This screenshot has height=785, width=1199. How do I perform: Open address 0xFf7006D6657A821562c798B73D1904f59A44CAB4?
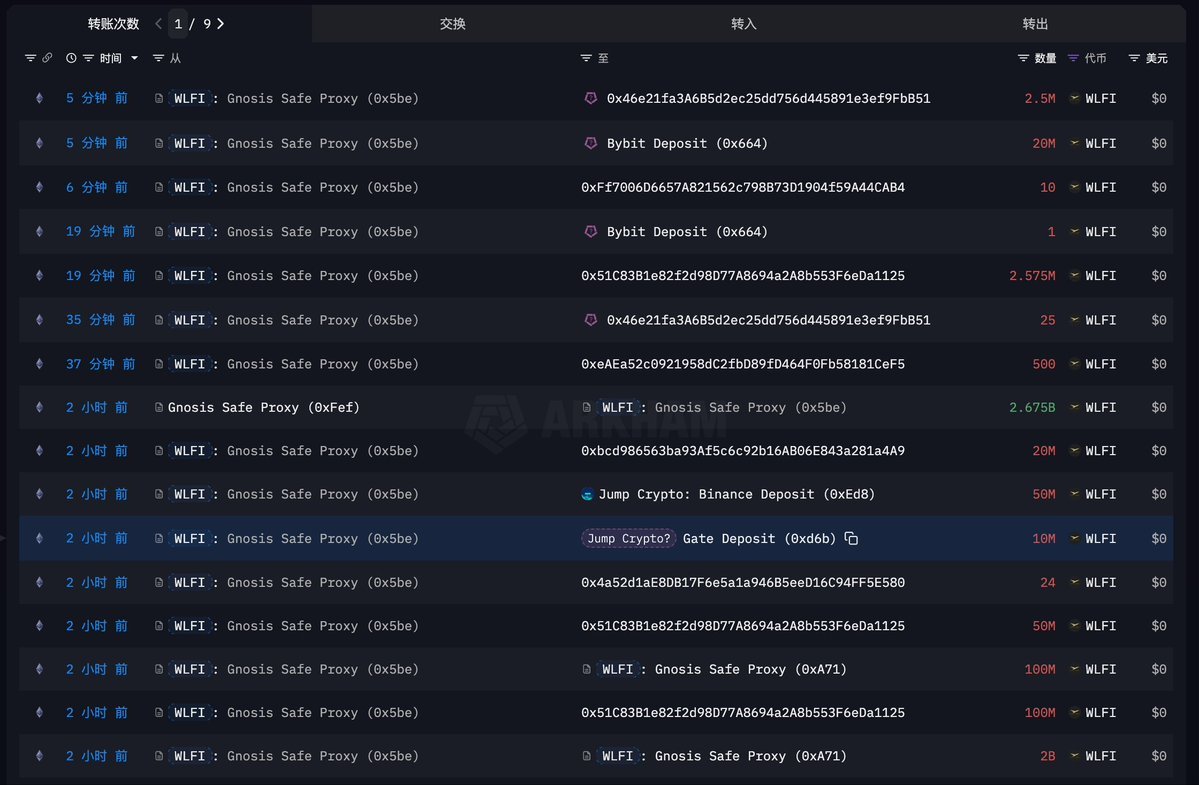(742, 188)
